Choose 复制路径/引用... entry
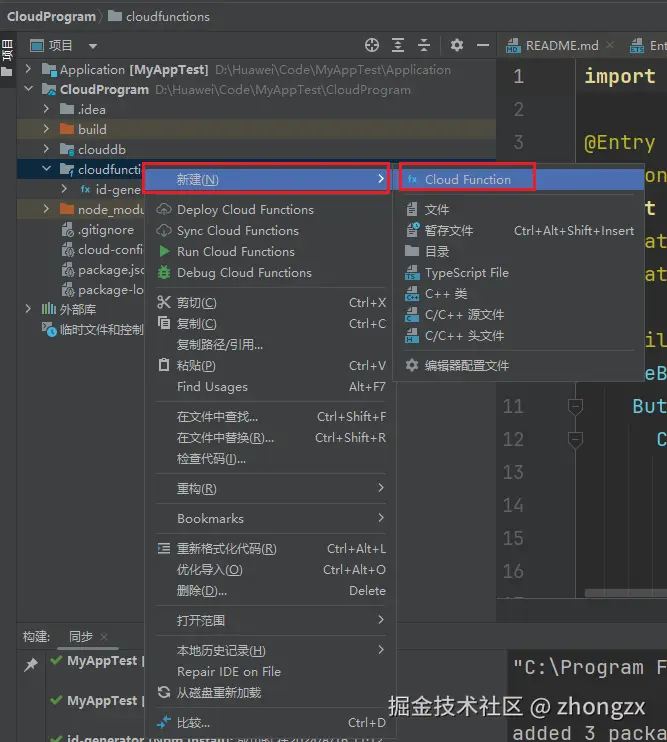 pos(271,344)
